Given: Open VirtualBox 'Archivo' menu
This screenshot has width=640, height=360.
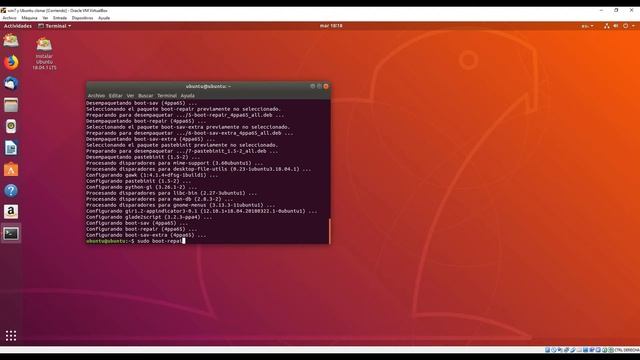Looking at the screenshot, I should coord(9,18).
